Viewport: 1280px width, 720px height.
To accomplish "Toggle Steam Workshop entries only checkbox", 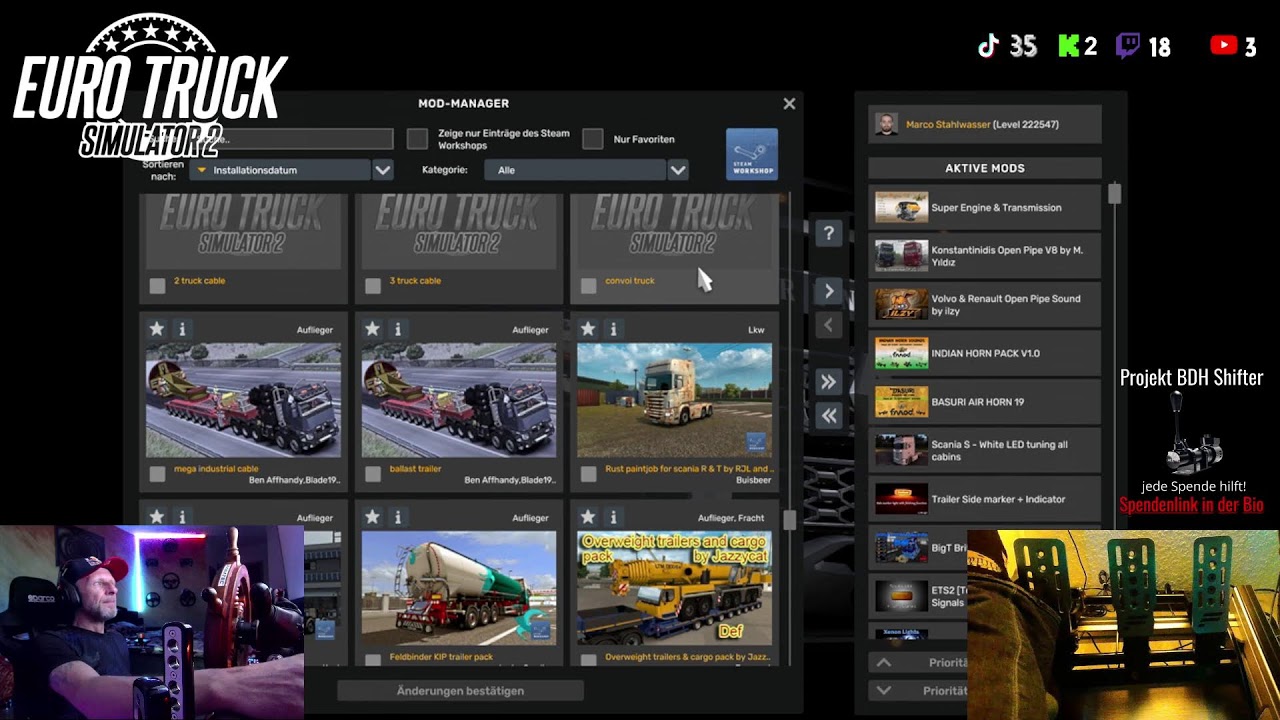I will 417,139.
